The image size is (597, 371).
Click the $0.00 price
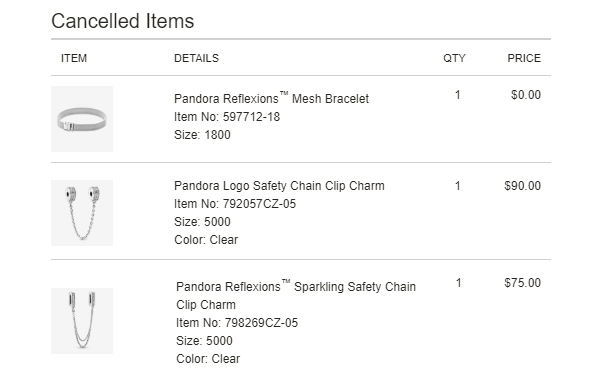click(526, 94)
